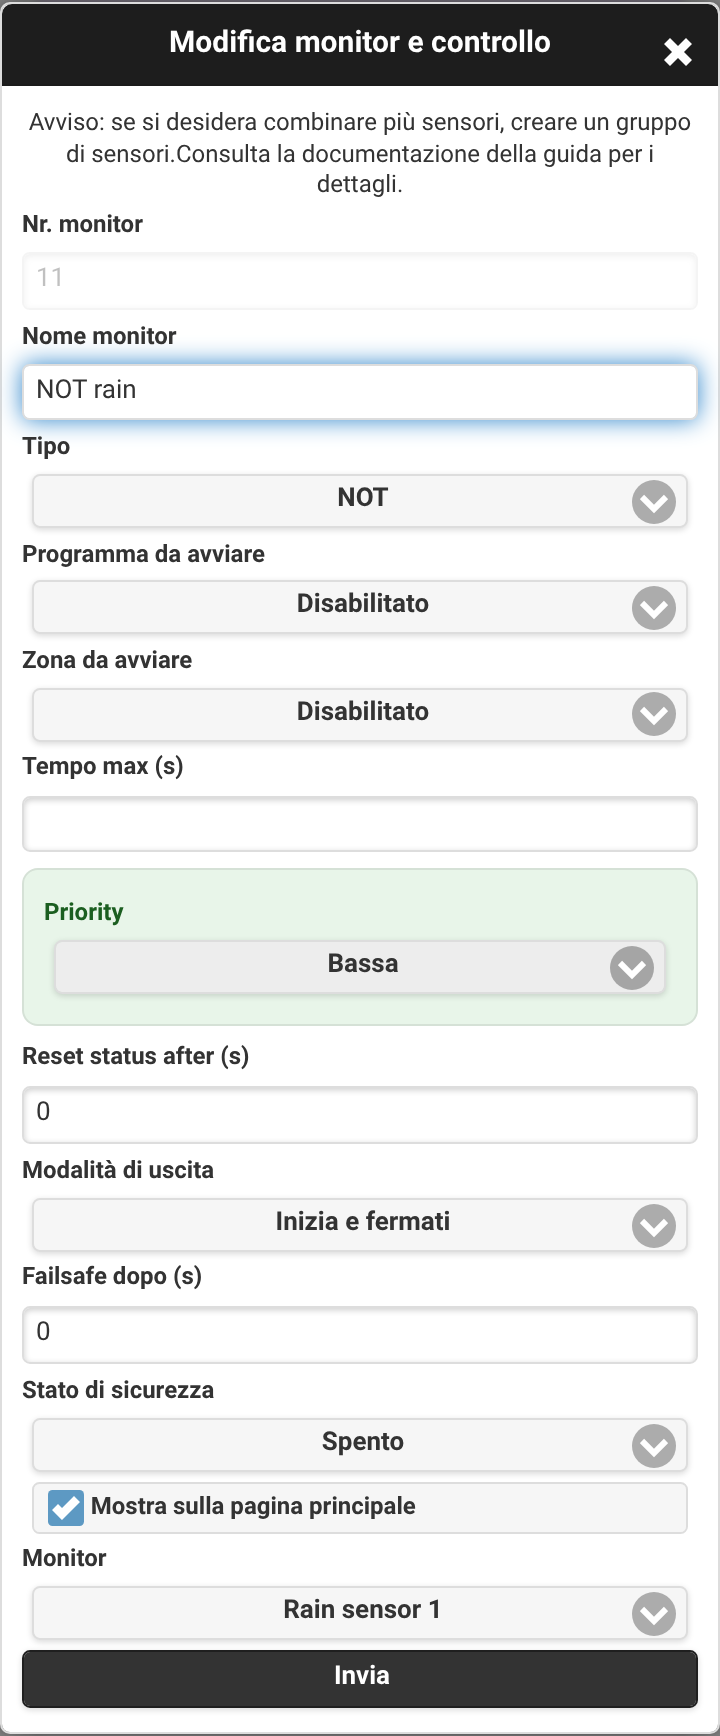The width and height of the screenshot is (720, 1736).
Task: Uncheck Mostra sulla pagina principale checkbox
Action: 66,1507
